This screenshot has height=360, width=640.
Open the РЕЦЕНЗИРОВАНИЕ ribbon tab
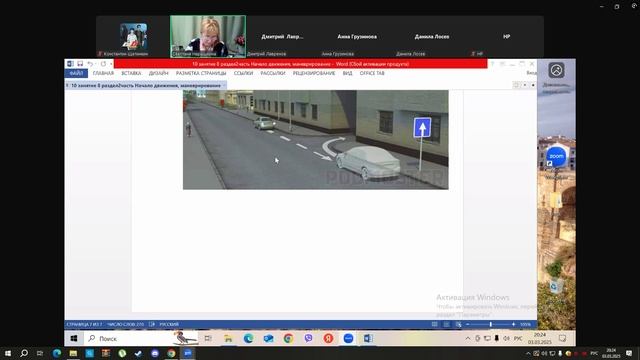pyautogui.click(x=313, y=73)
